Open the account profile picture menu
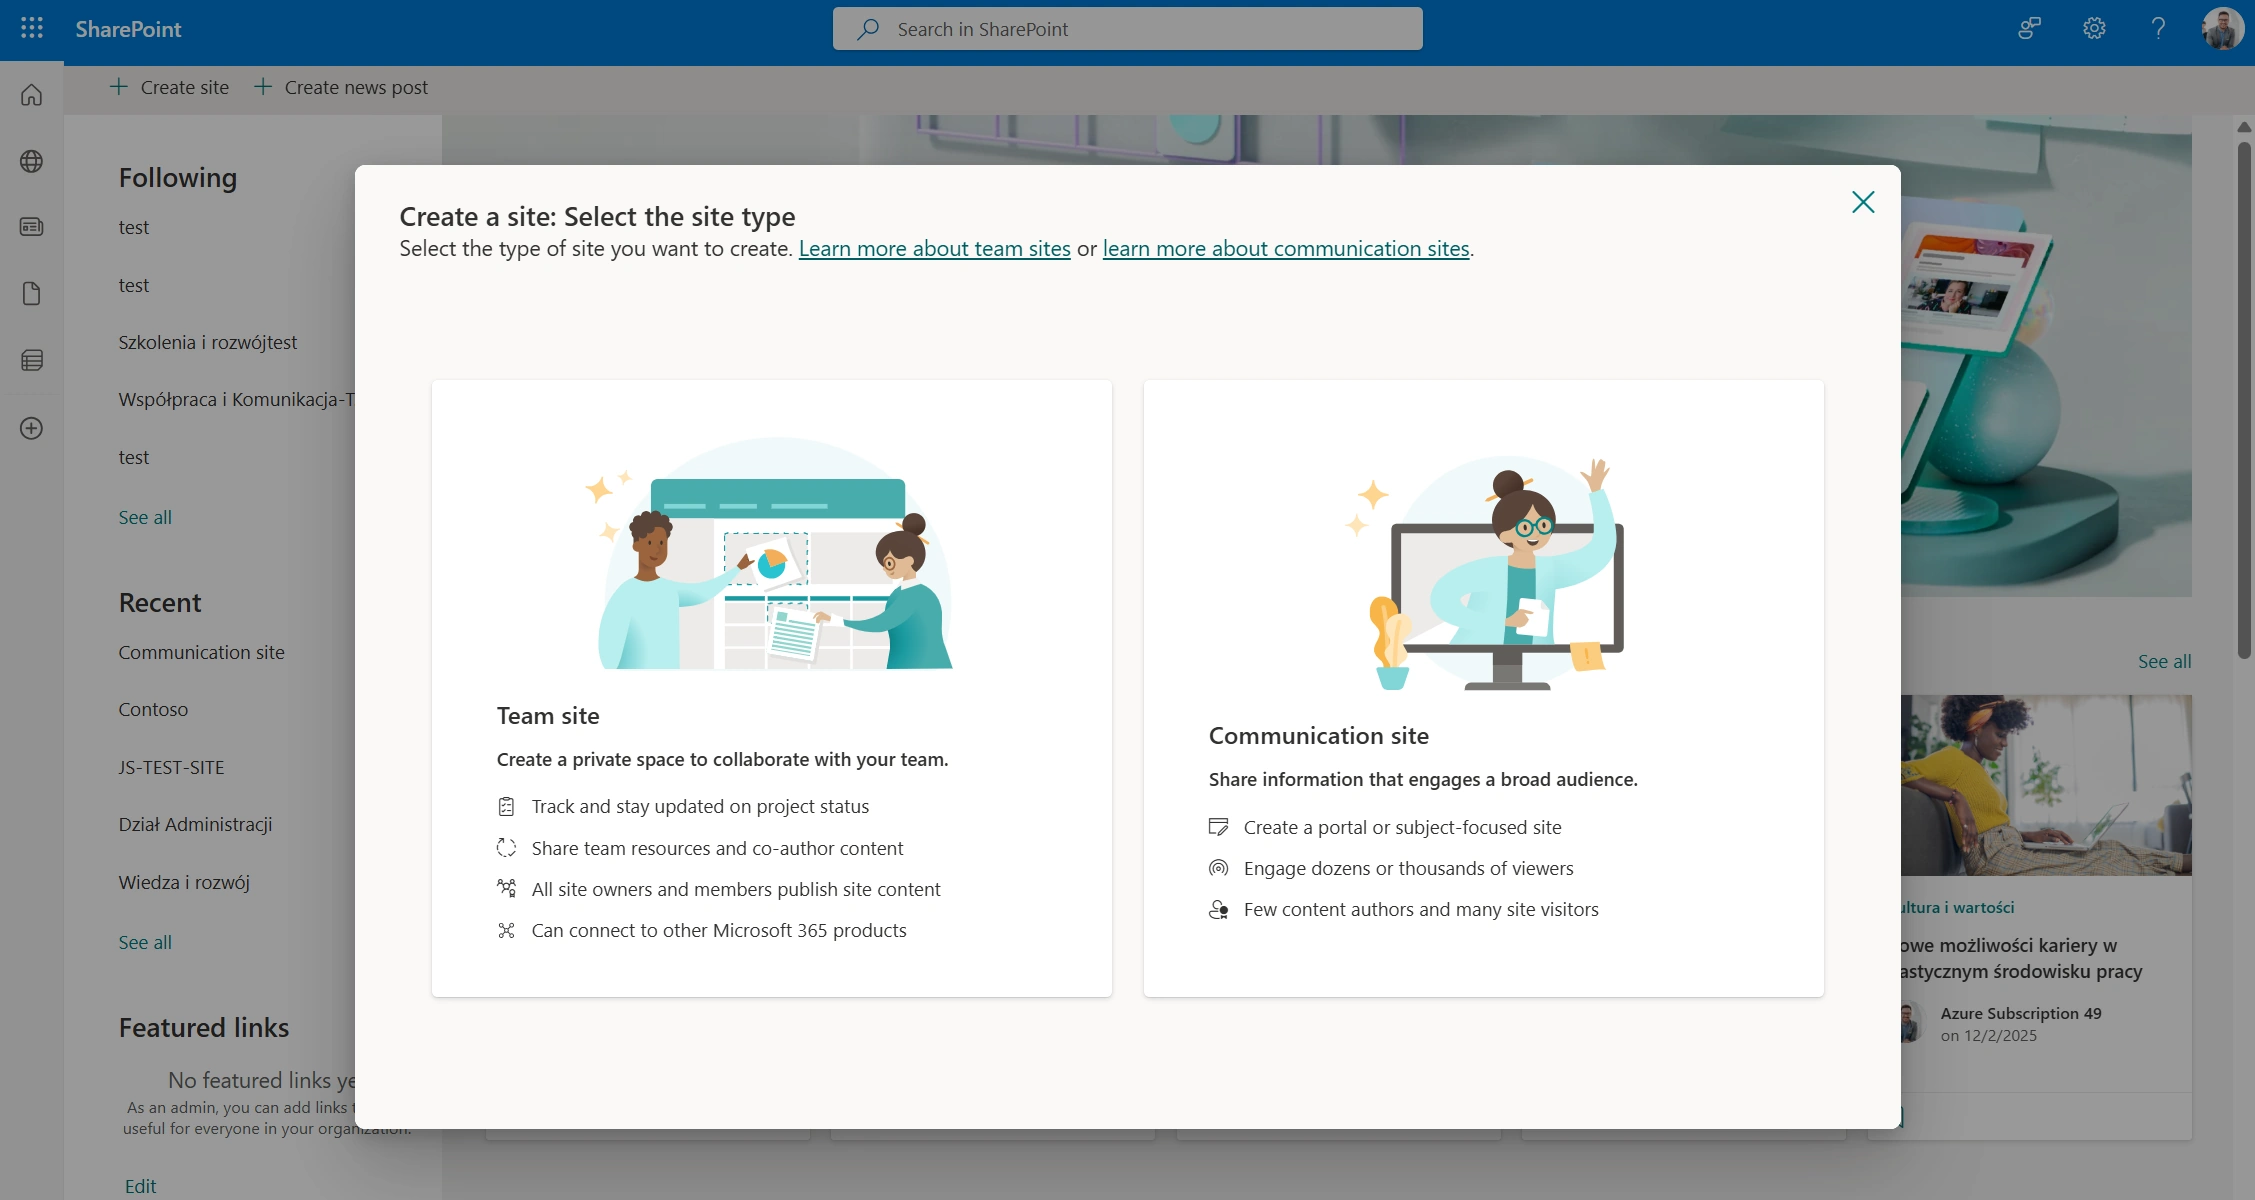The width and height of the screenshot is (2255, 1200). pos(2221,28)
